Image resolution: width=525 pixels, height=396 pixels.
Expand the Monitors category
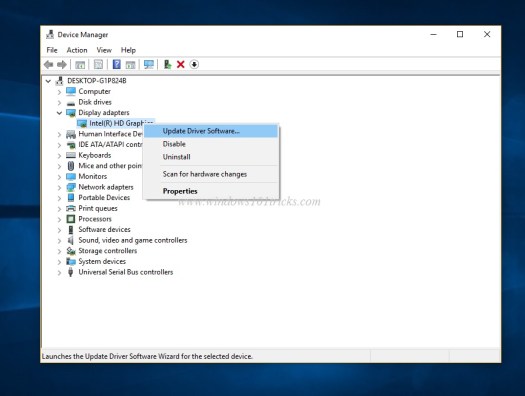click(59, 177)
